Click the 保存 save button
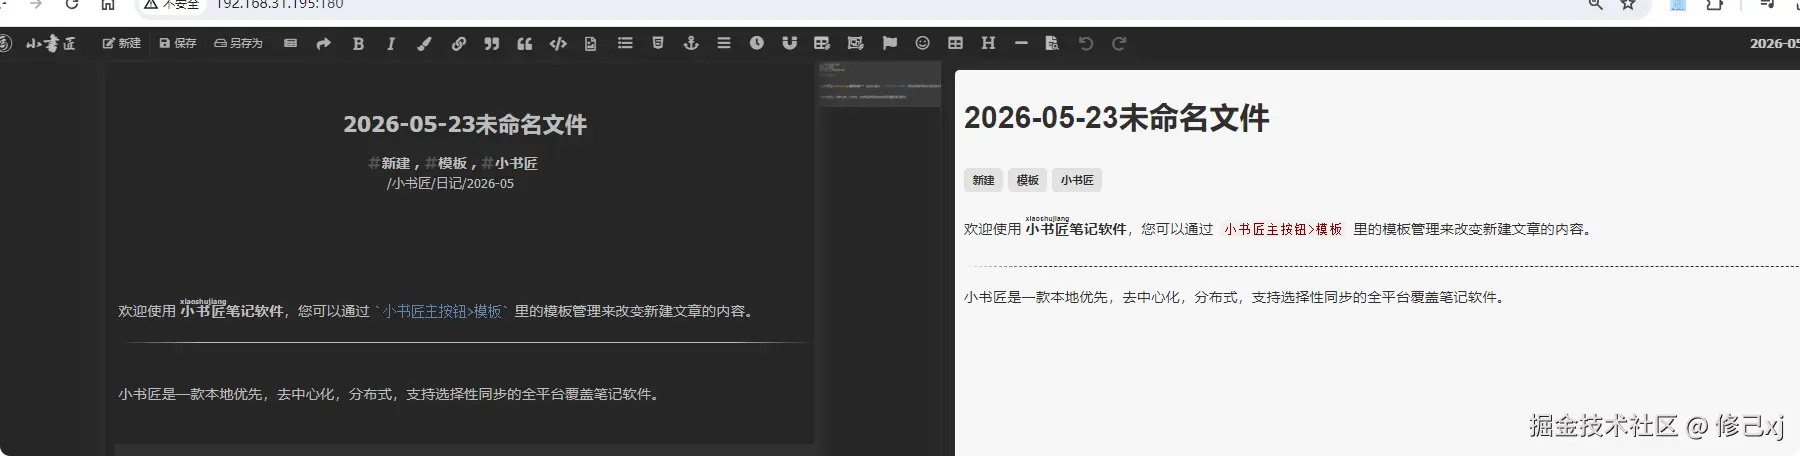This screenshot has height=456, width=1800. (178, 43)
